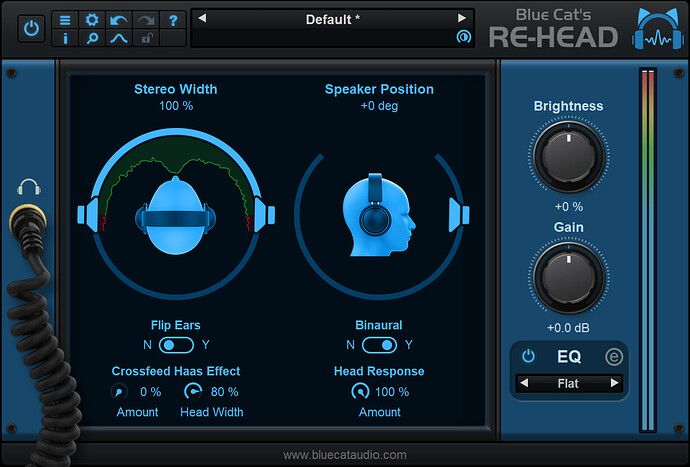This screenshot has height=467, width=690.
Task: Click the undo arrow icon
Action: [118, 20]
